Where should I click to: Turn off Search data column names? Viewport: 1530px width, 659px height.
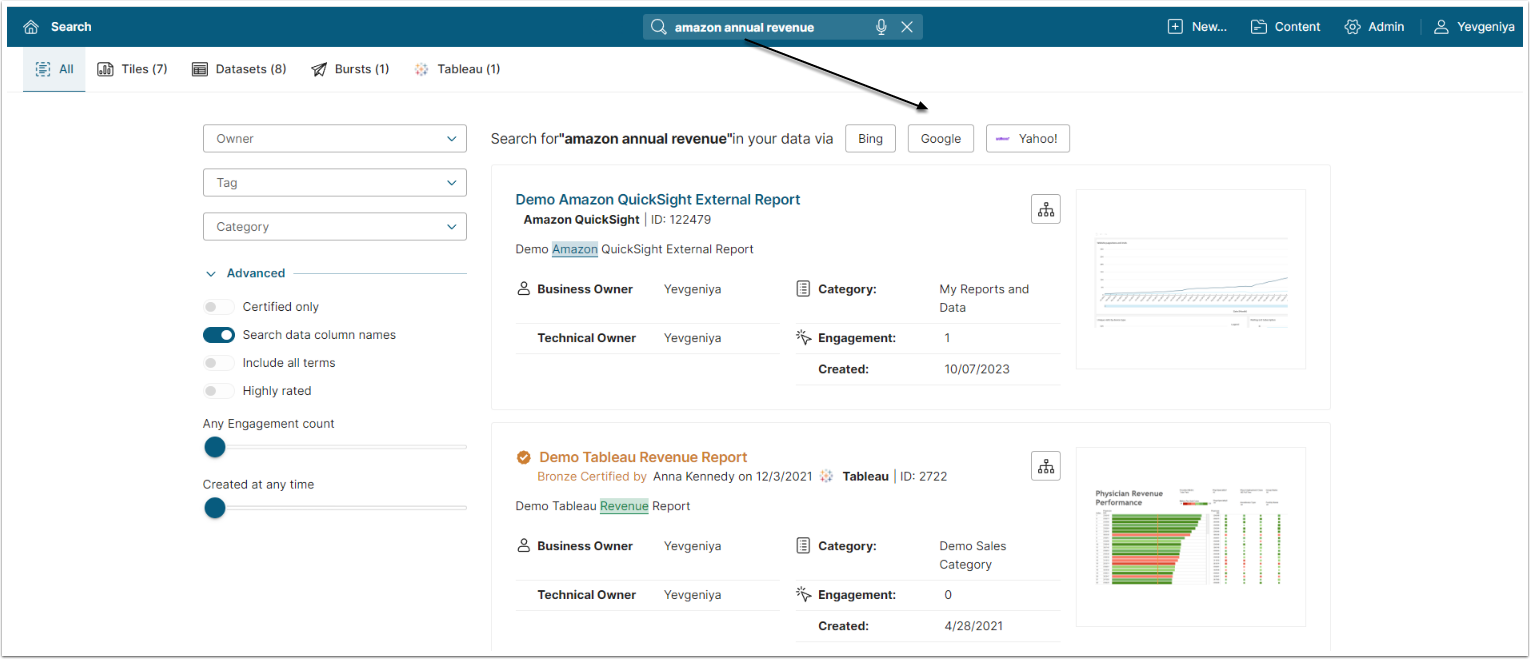click(219, 335)
